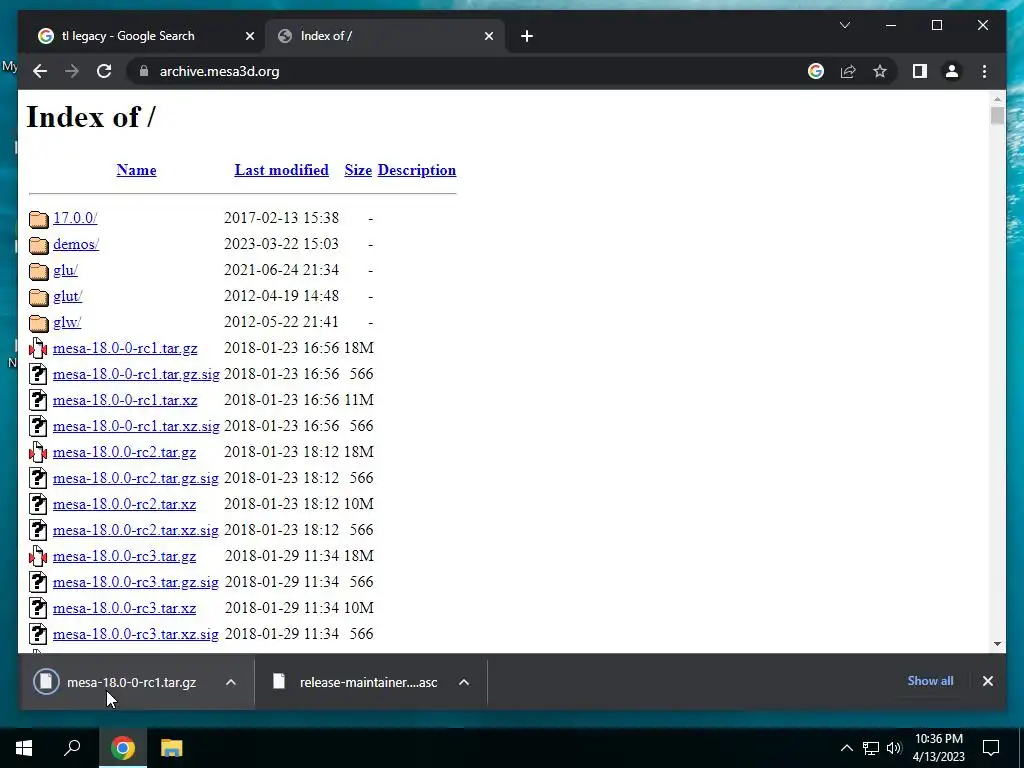The height and width of the screenshot is (768, 1024).
Task: Sort listing by Last modified
Action: (281, 170)
